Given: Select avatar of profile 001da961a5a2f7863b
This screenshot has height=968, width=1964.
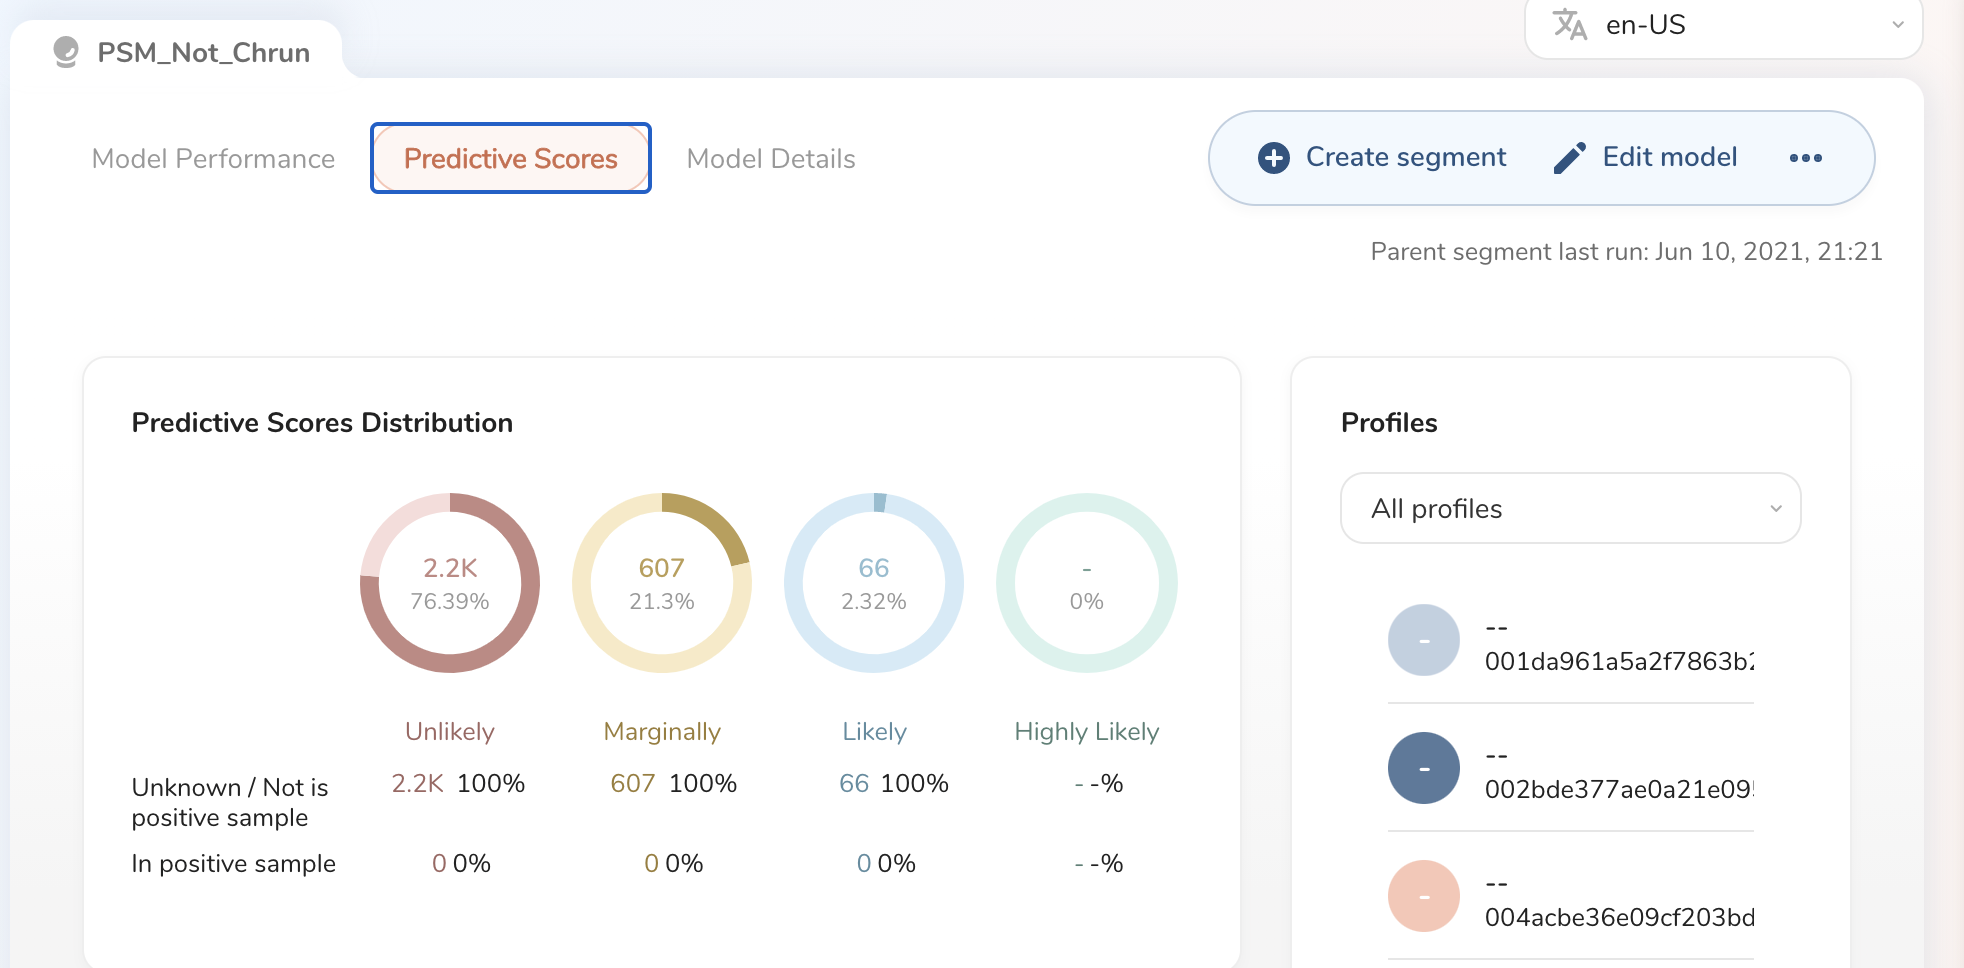Looking at the screenshot, I should click(1423, 640).
